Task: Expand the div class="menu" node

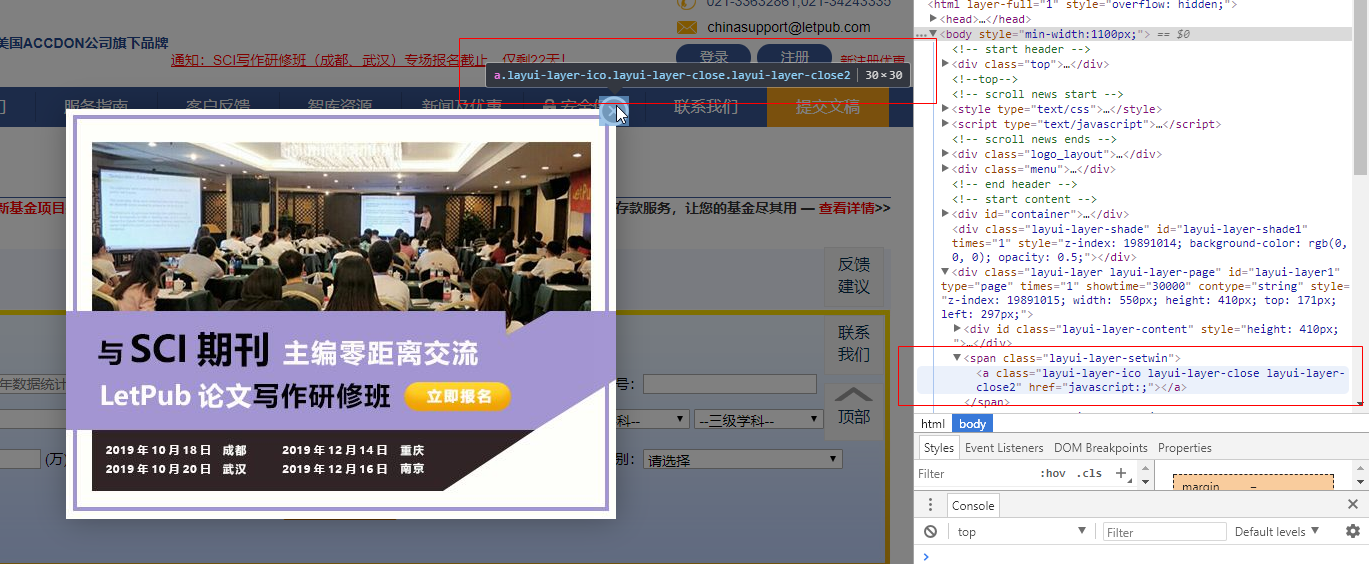Action: pyautogui.click(x=945, y=169)
